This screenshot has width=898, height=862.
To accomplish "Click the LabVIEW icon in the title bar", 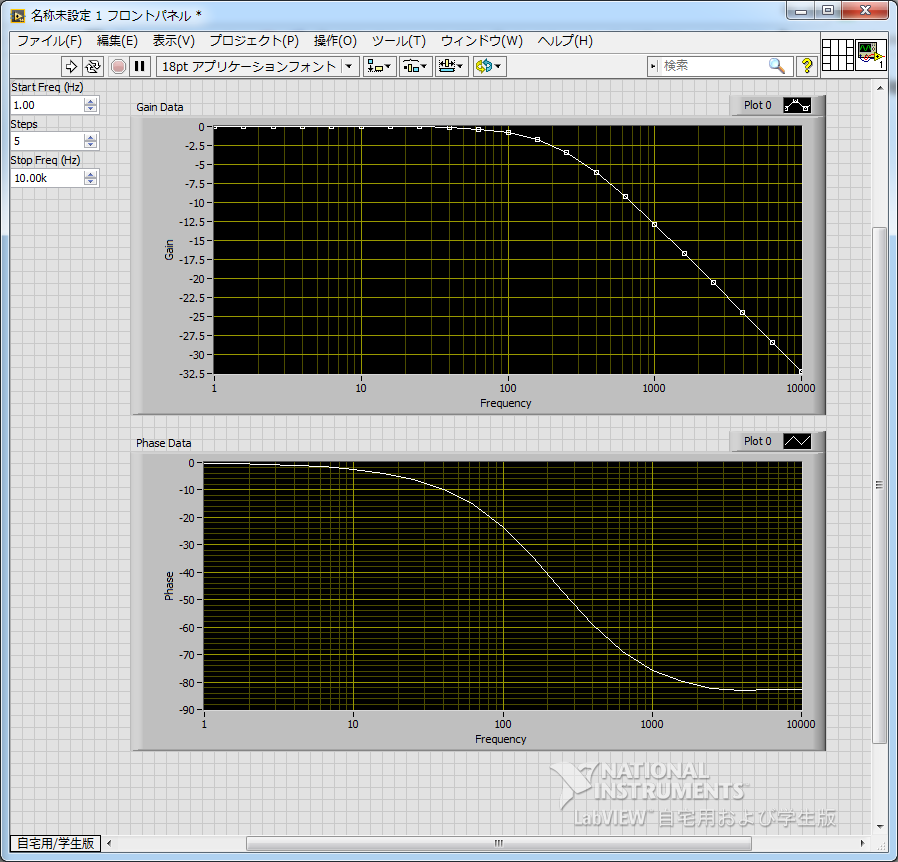I will coord(18,15).
